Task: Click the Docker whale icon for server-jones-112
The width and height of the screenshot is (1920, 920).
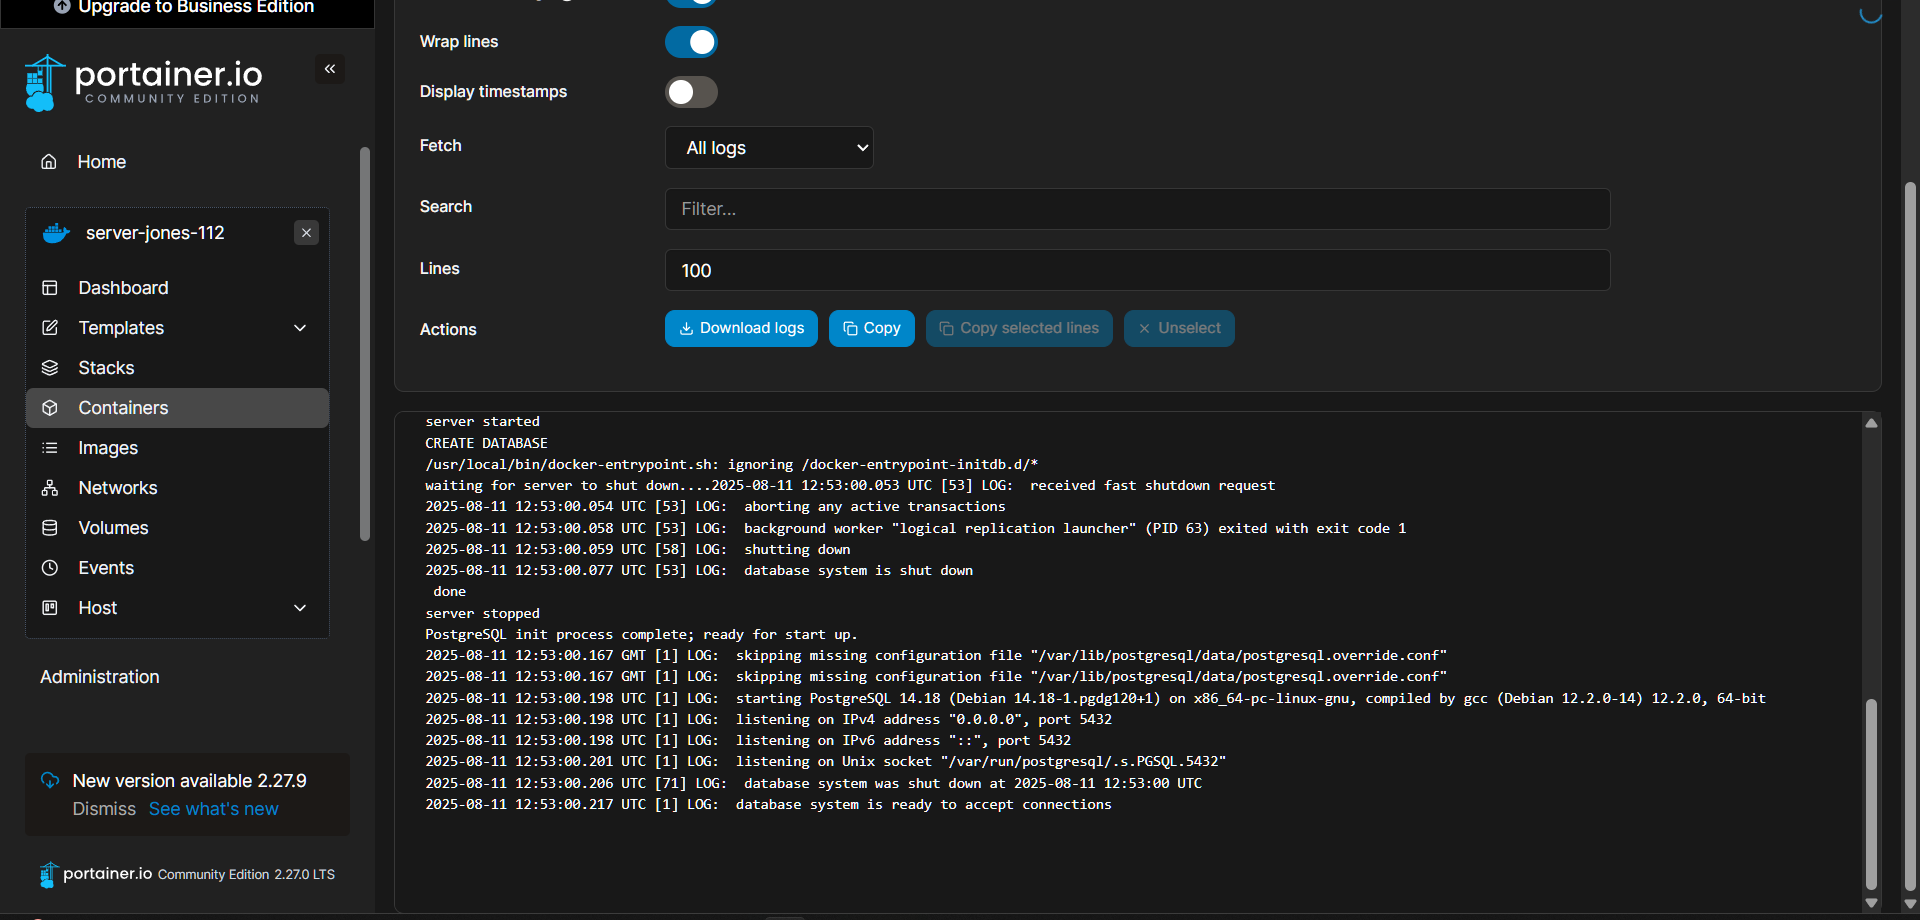Action: (56, 233)
